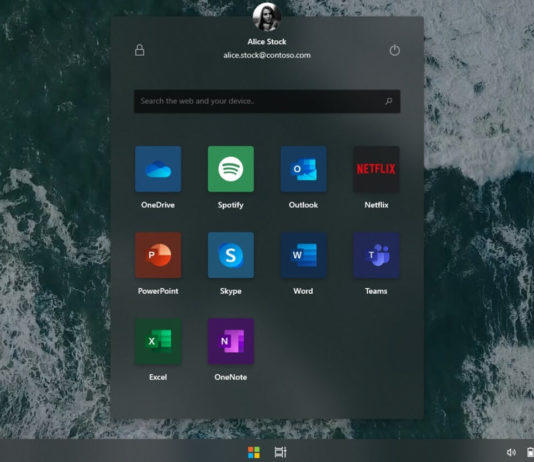Open the Word app tile
Image resolution: width=534 pixels, height=462 pixels.
(x=303, y=255)
